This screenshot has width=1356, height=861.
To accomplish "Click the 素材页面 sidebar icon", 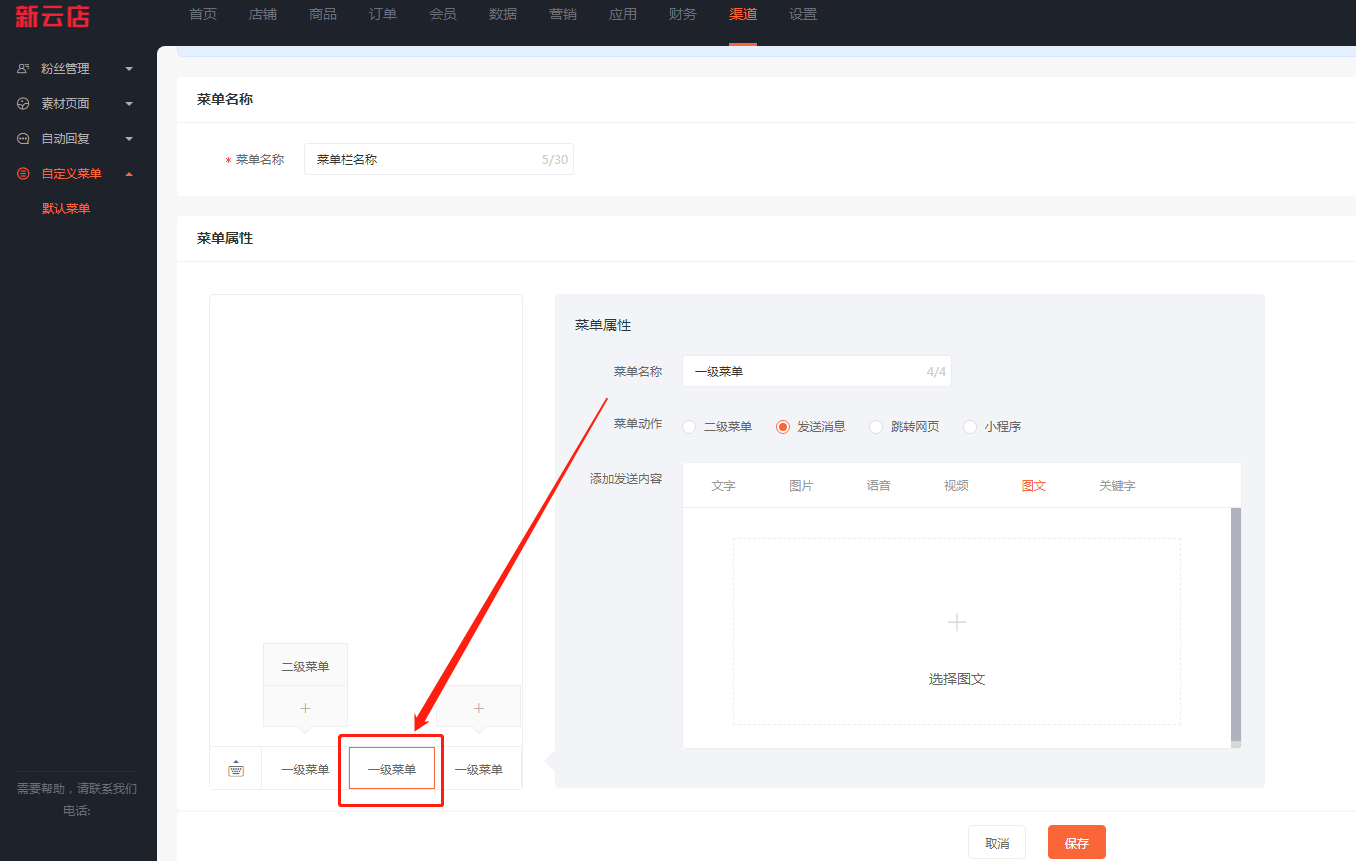I will coord(23,104).
